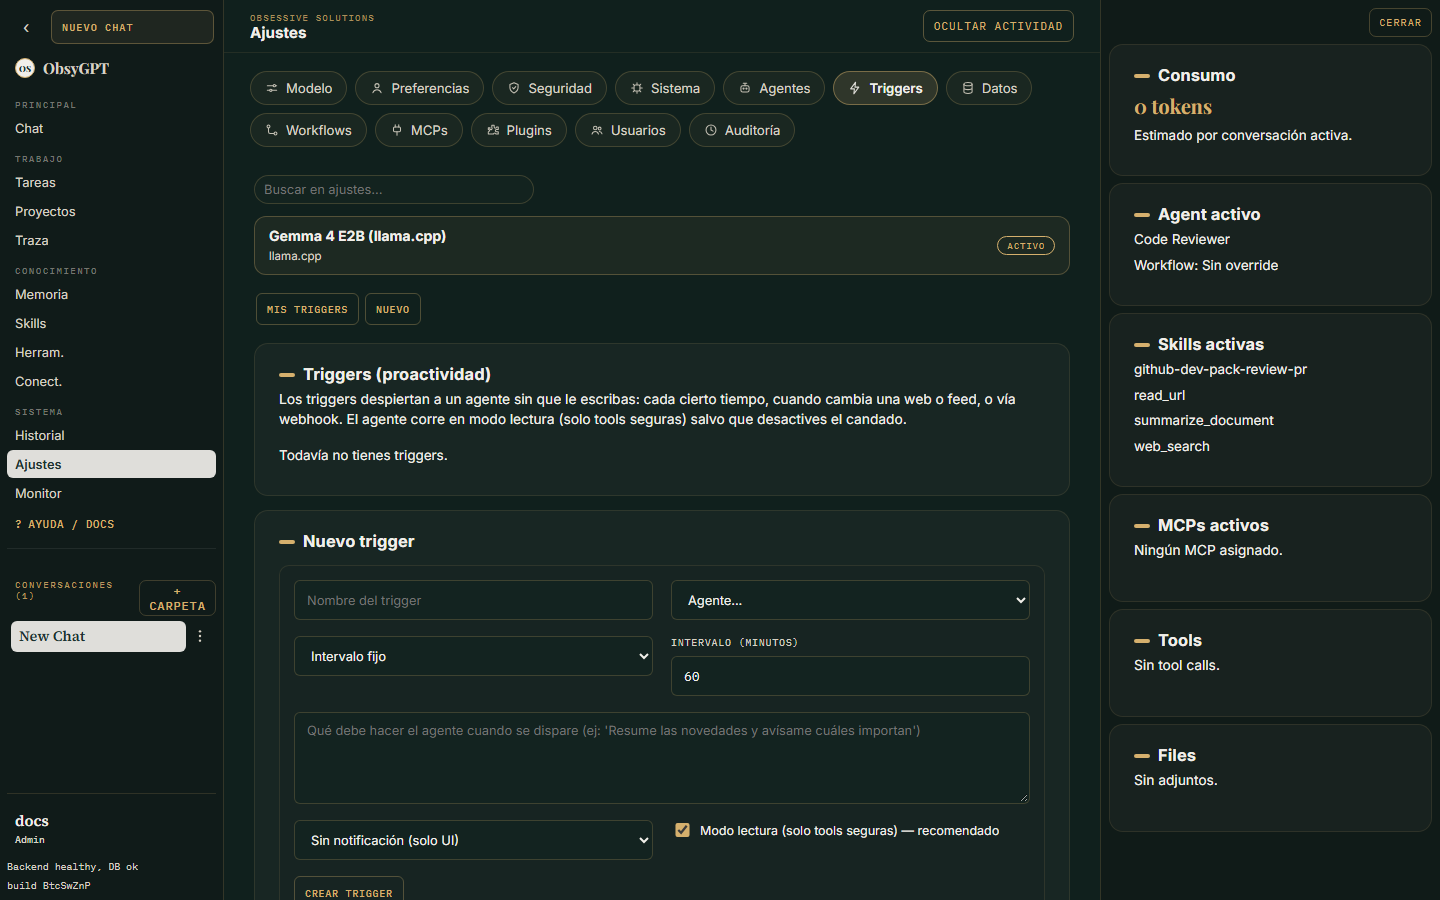Click the Buscar en ajustes search field
Viewport: 1440px width, 900px height.
tap(394, 189)
